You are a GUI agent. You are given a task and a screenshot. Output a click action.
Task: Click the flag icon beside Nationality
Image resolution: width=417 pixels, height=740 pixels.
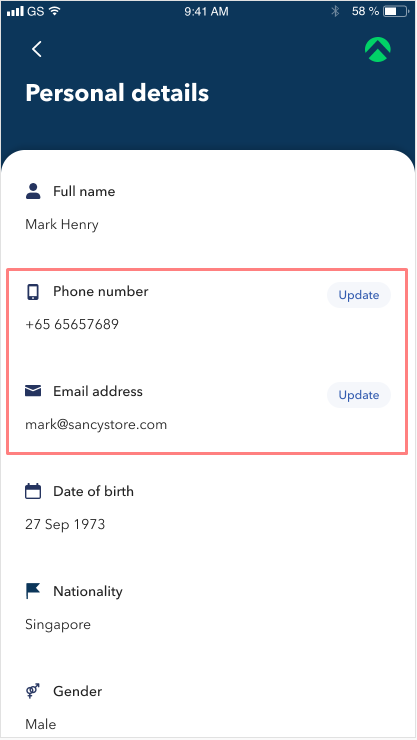pos(33,591)
